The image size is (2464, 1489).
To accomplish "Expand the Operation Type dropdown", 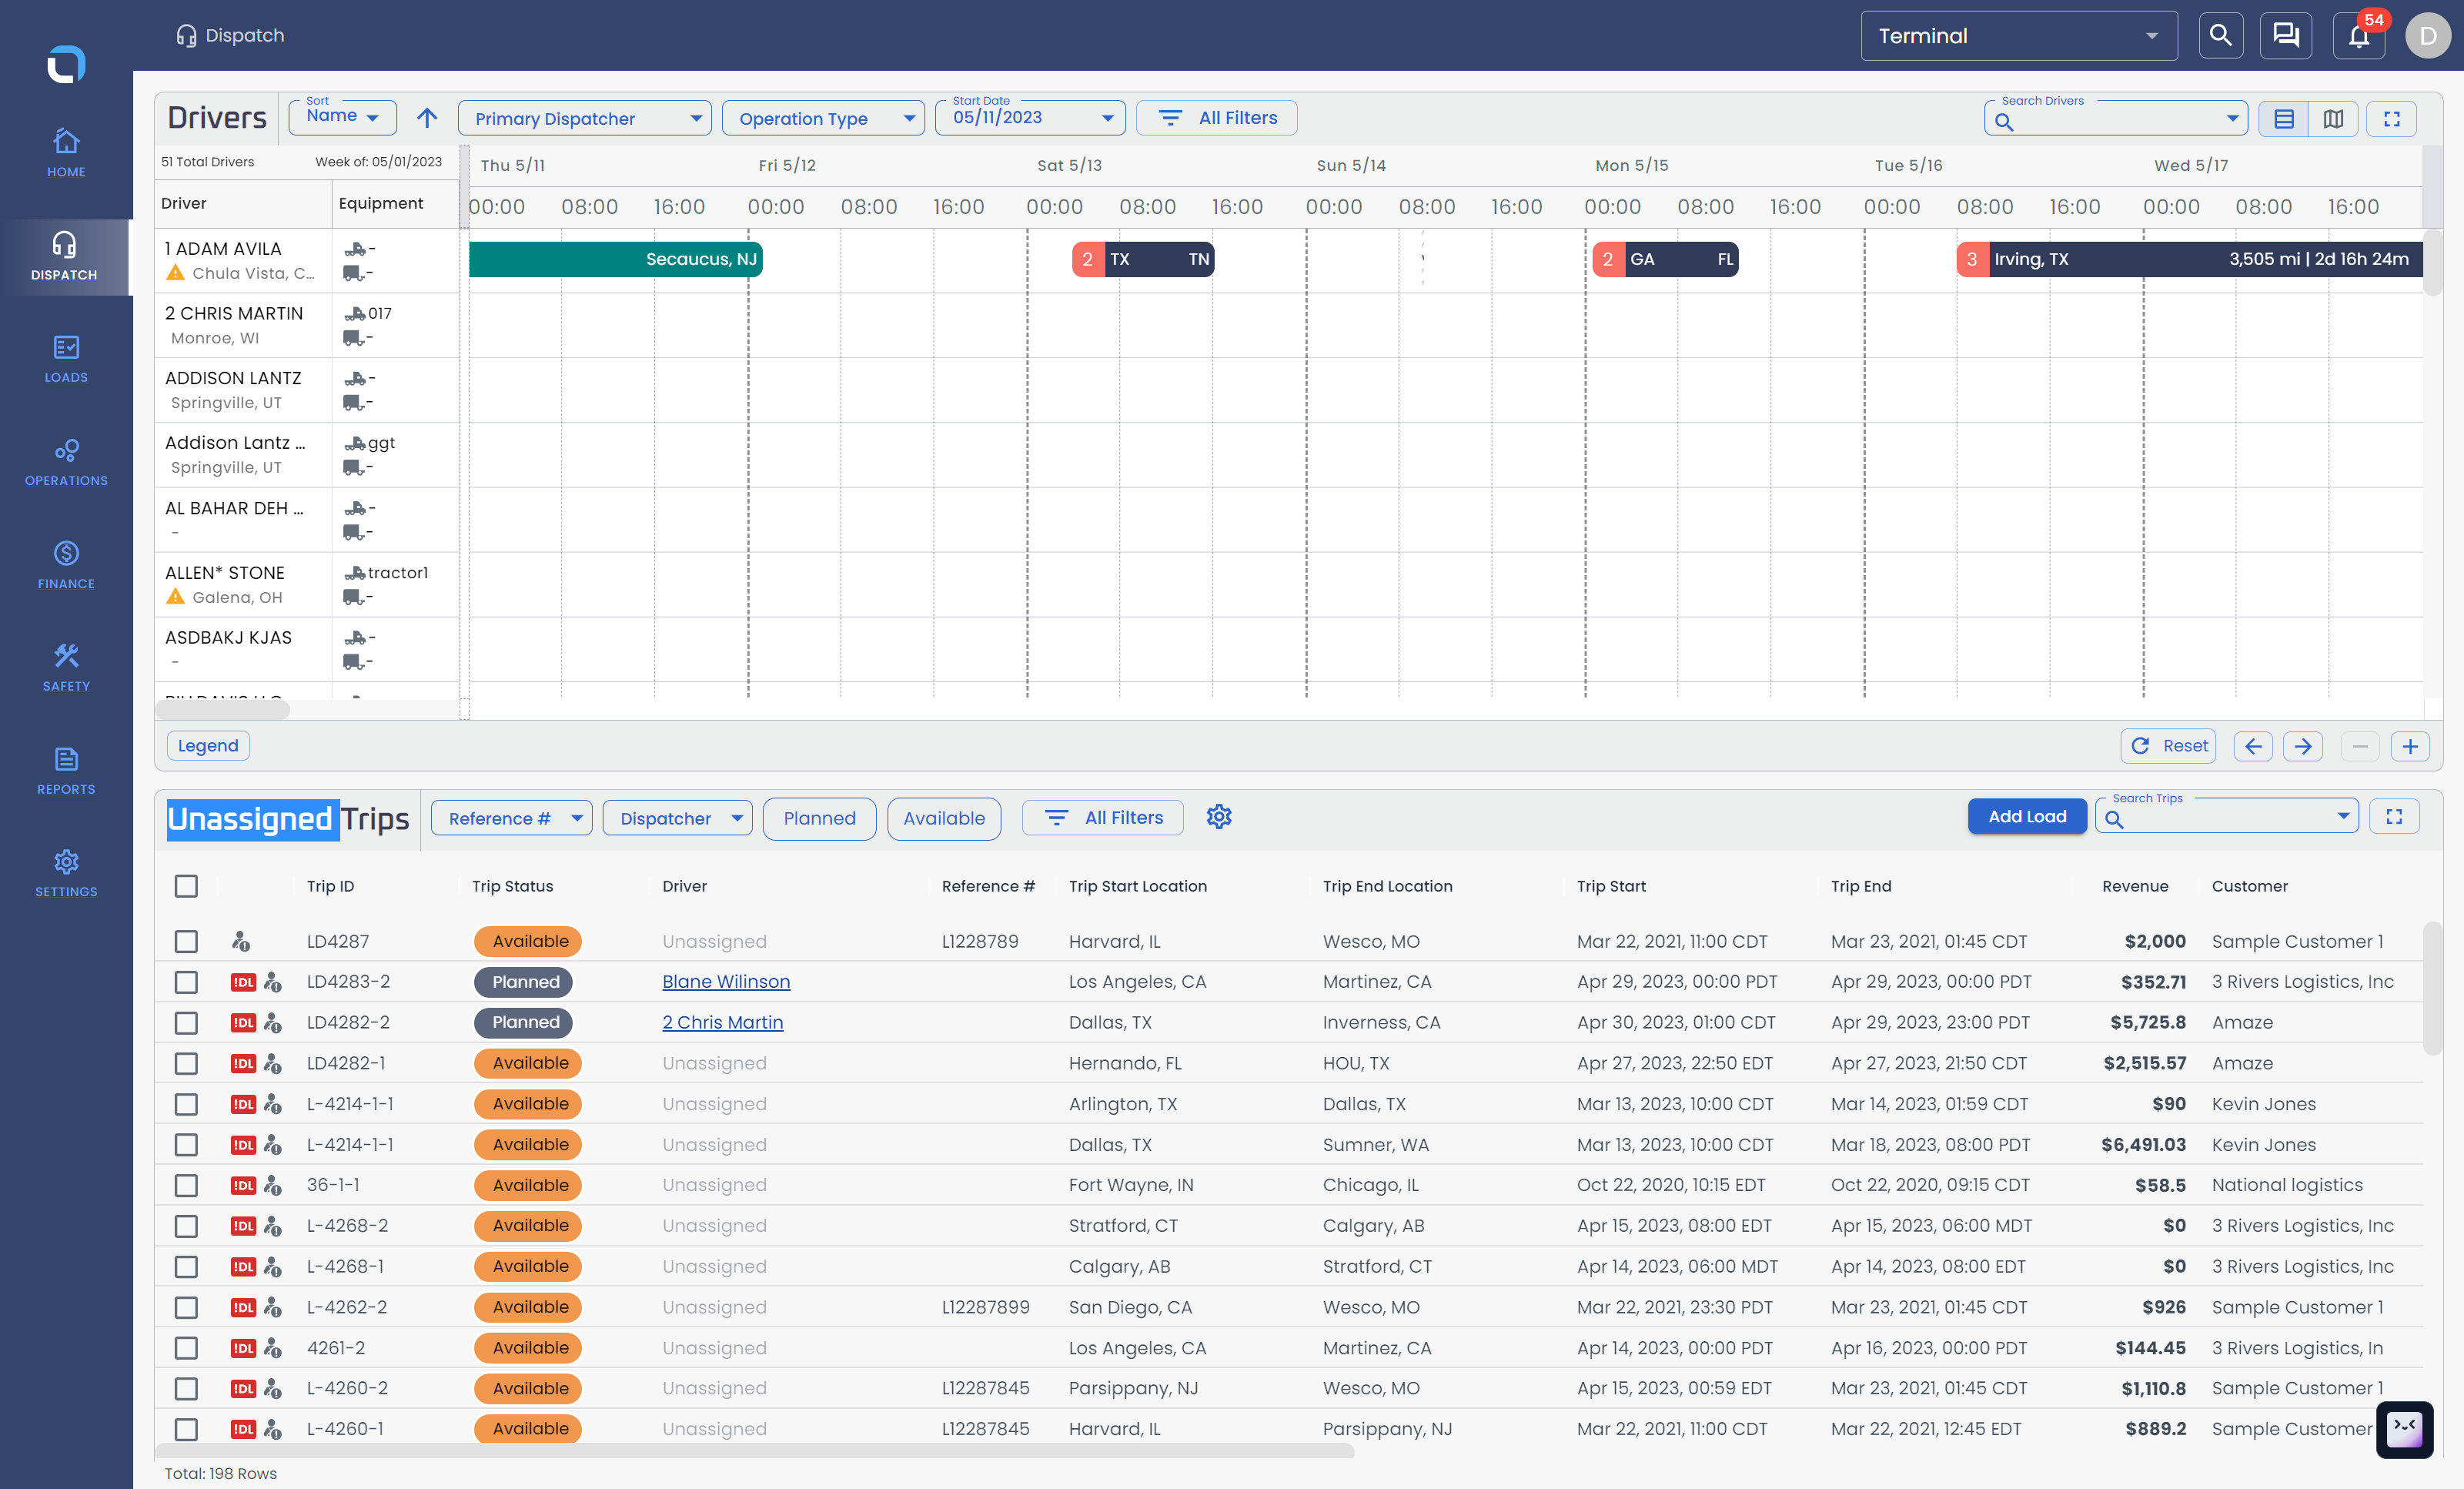I will coord(822,118).
